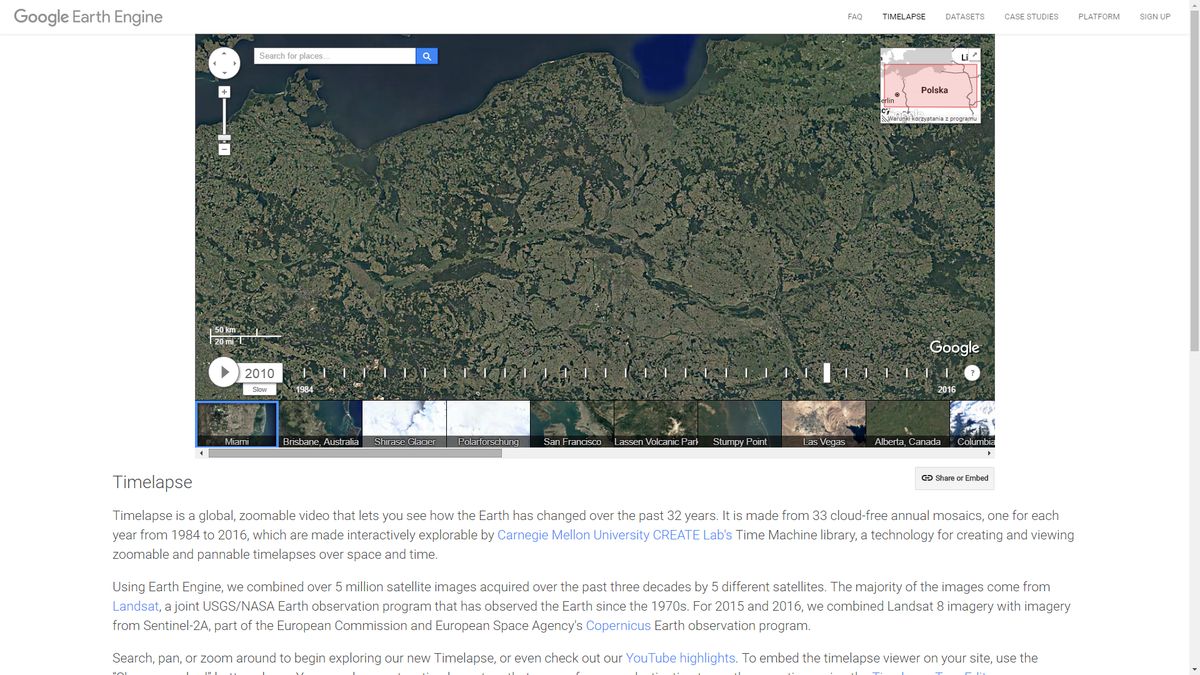Zoom out using the minus button
The width and height of the screenshot is (1200, 675).
tap(224, 149)
